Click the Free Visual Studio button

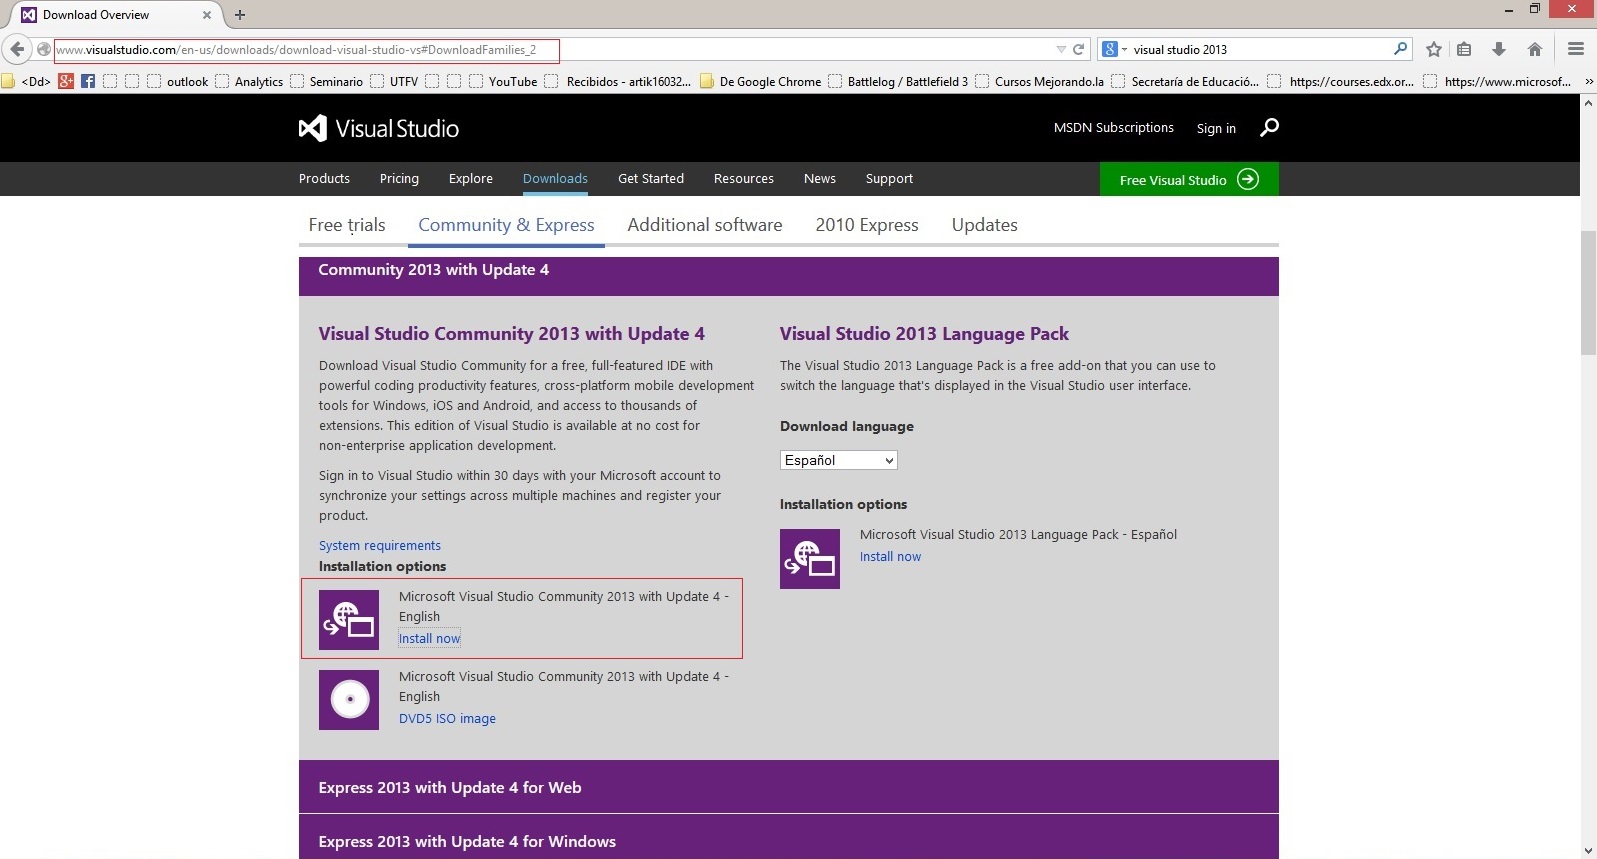(1189, 179)
